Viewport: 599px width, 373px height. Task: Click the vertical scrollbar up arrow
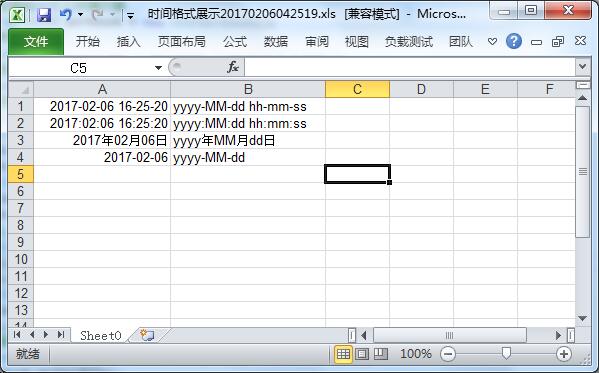583,98
